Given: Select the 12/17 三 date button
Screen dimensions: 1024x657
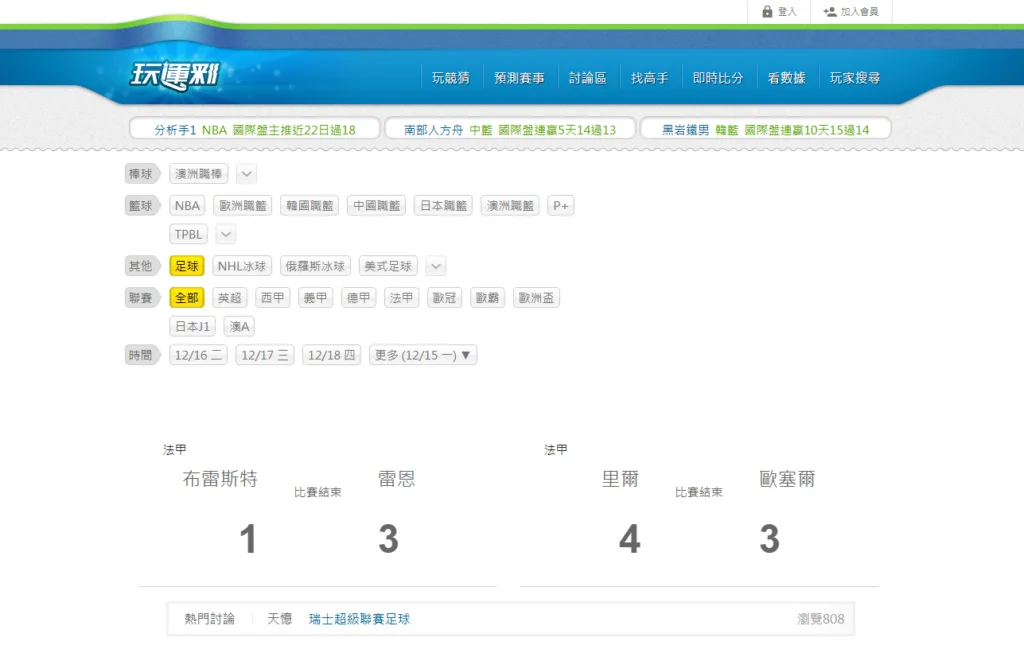Looking at the screenshot, I should click(x=265, y=355).
